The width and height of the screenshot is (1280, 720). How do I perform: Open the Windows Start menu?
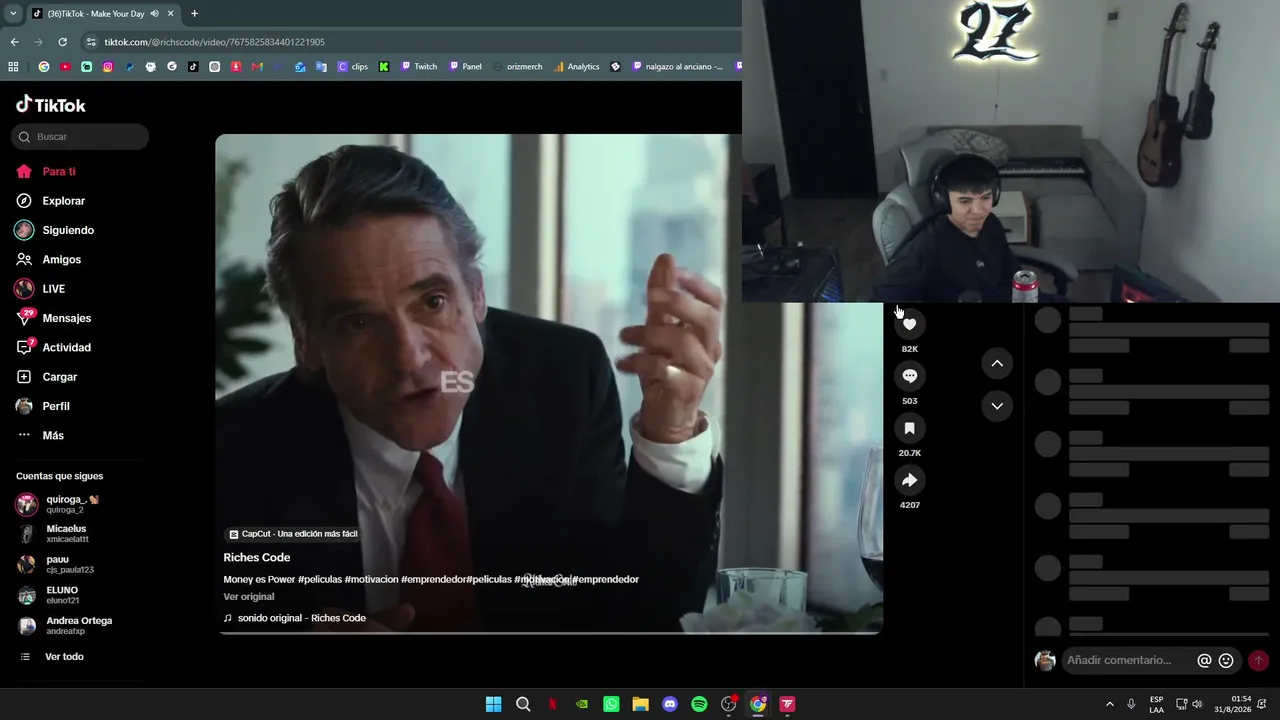(493, 704)
